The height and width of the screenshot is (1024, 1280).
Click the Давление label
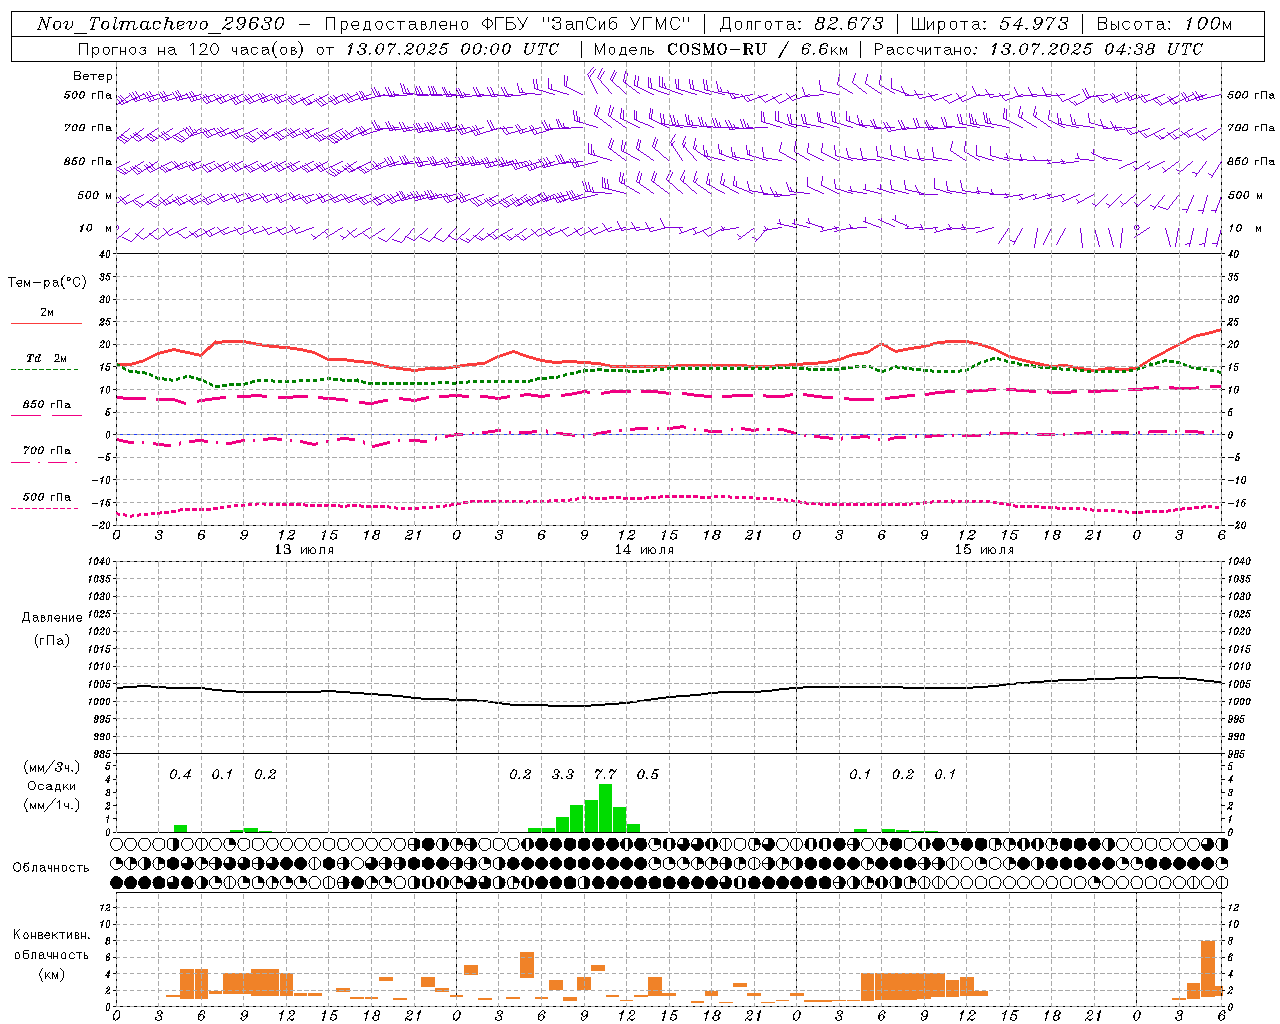pos(52,618)
